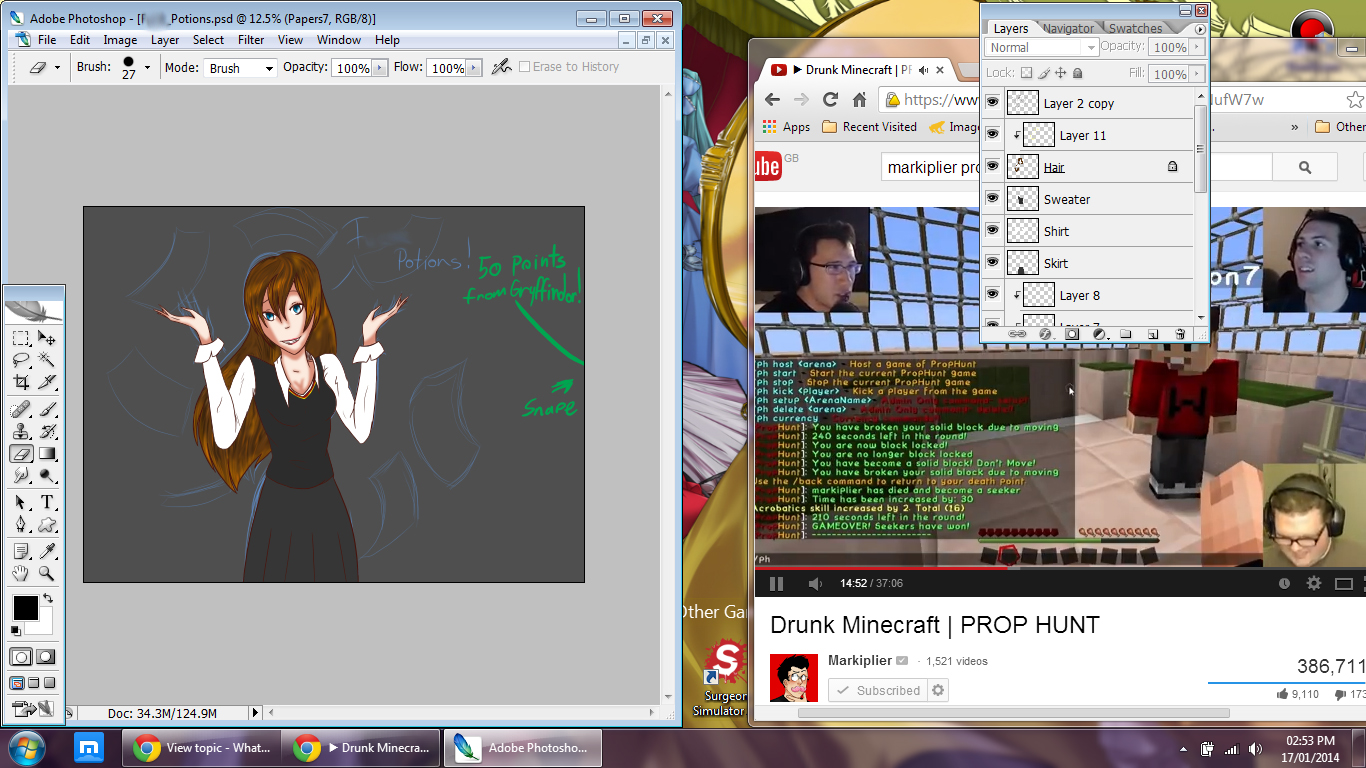The height and width of the screenshot is (768, 1366).
Task: Open the layer blend mode dropdown
Action: point(1043,48)
